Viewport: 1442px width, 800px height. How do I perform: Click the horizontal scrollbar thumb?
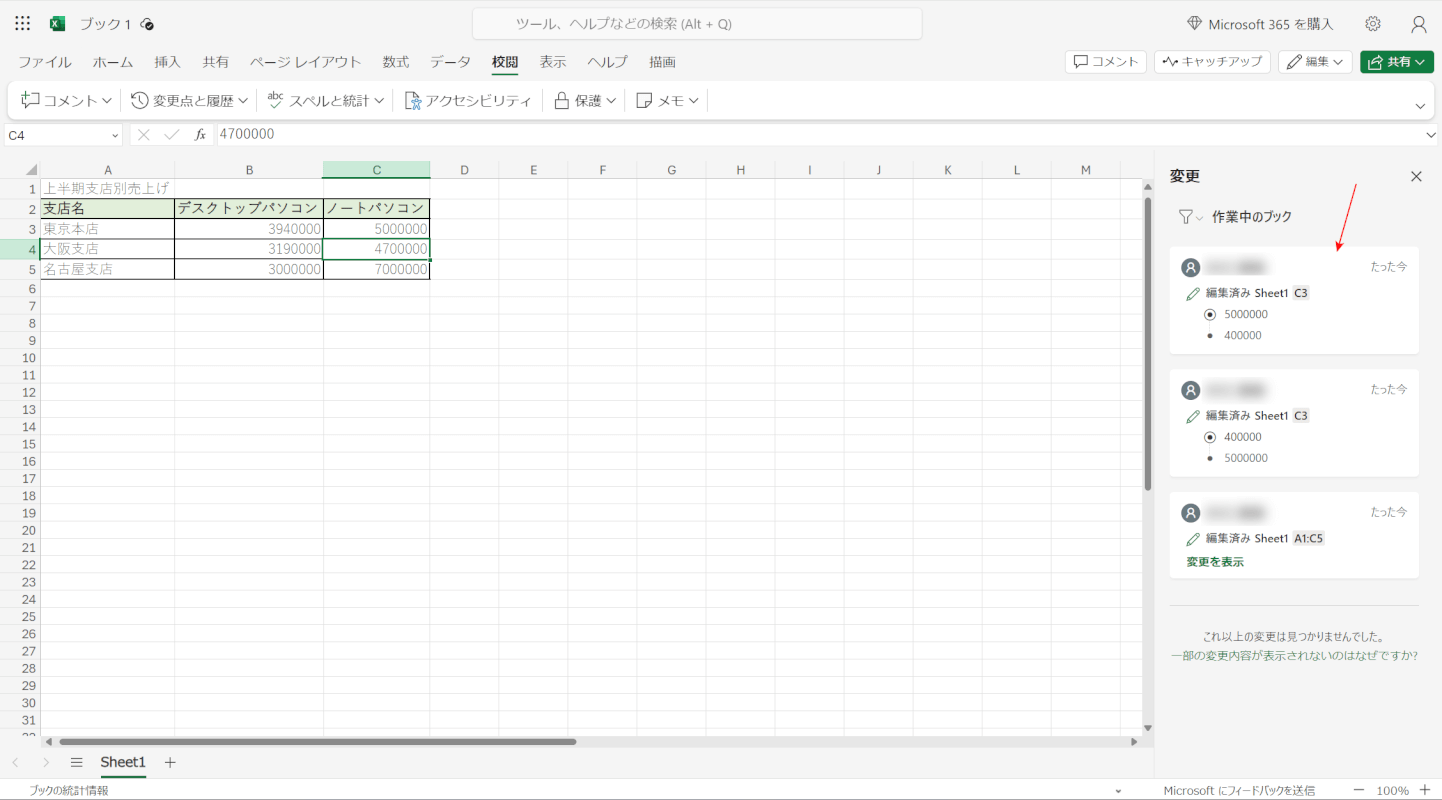[318, 742]
